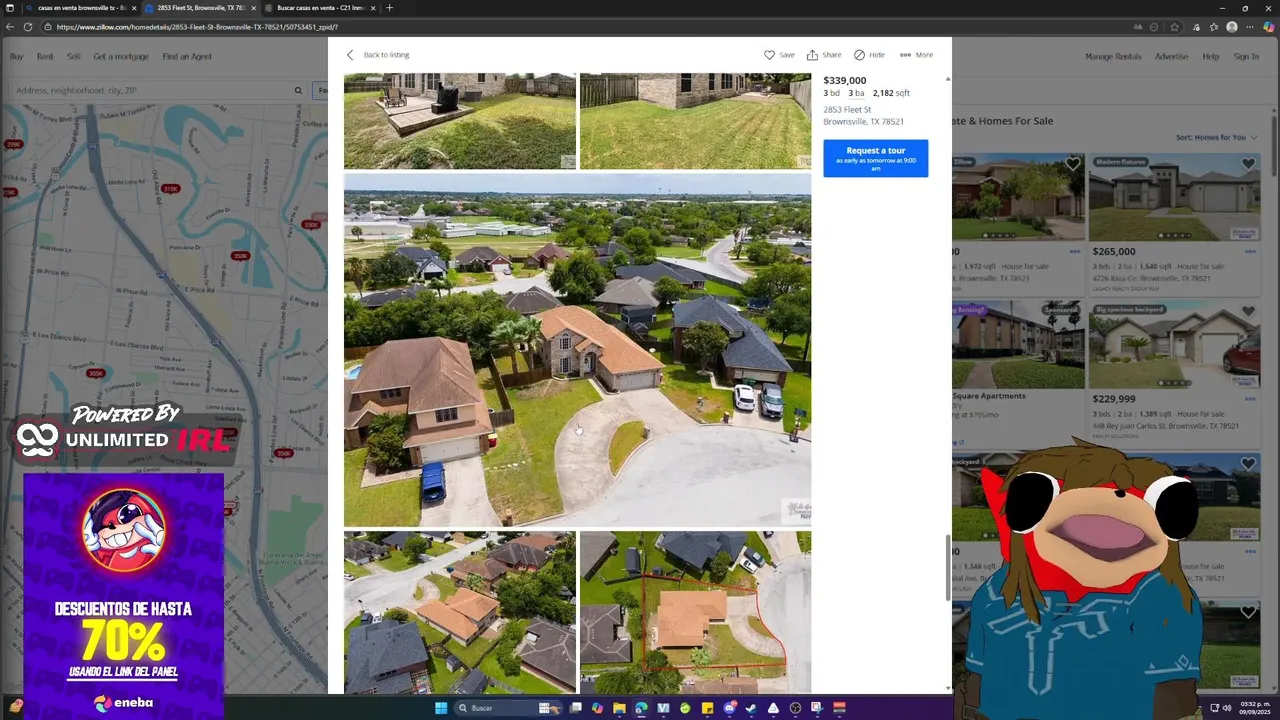Open Get a mortgage menu item
The image size is (1280, 720).
[121, 57]
